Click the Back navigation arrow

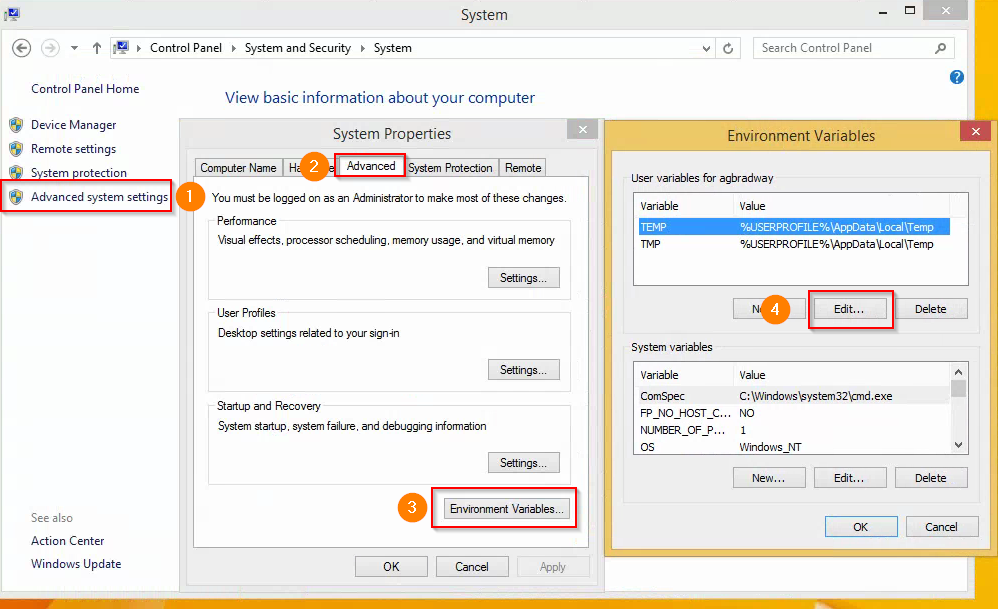22,48
